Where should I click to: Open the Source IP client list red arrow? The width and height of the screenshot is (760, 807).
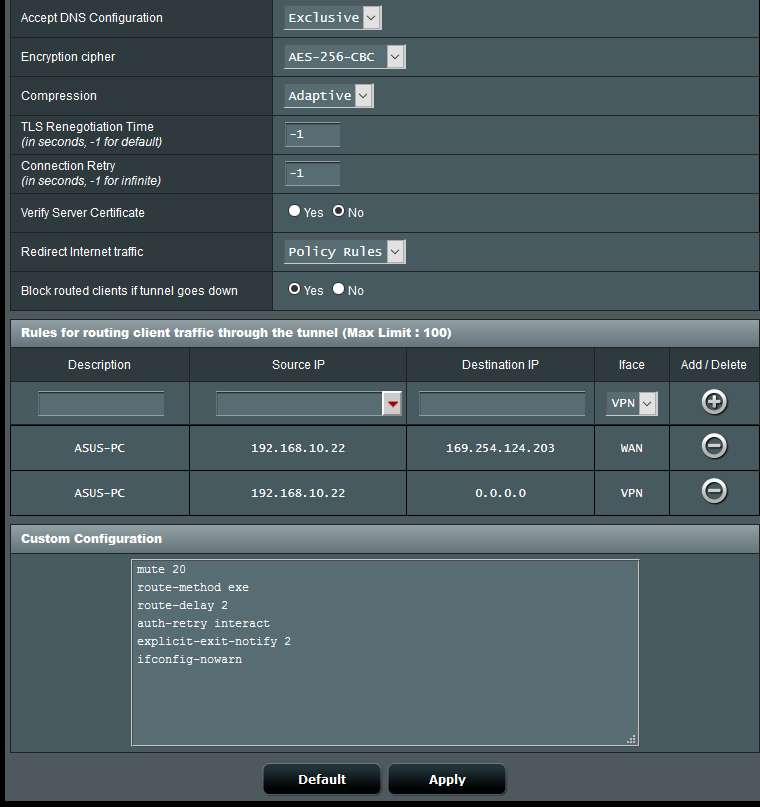[x=392, y=404]
